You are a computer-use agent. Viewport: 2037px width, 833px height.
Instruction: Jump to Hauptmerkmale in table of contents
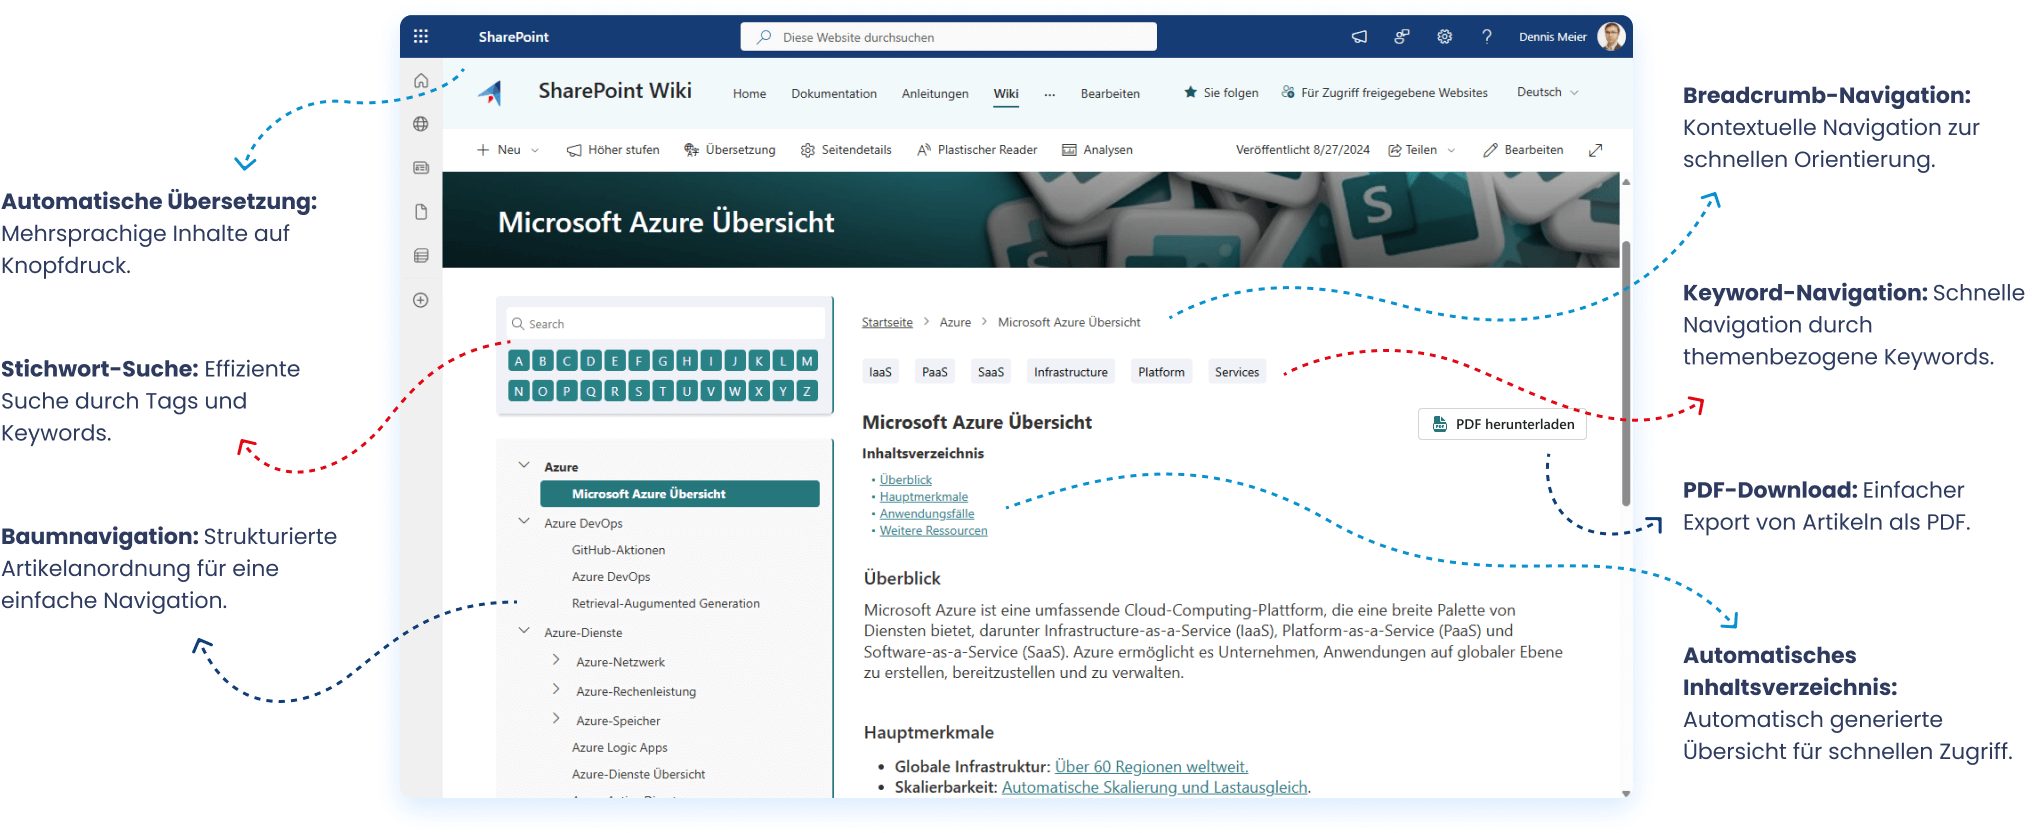click(924, 497)
